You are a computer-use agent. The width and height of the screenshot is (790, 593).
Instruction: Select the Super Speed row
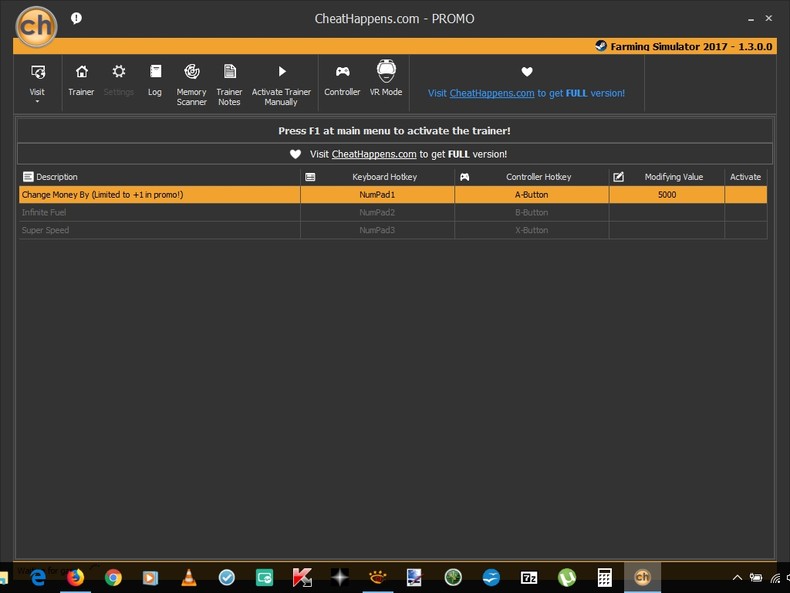[x=393, y=230]
